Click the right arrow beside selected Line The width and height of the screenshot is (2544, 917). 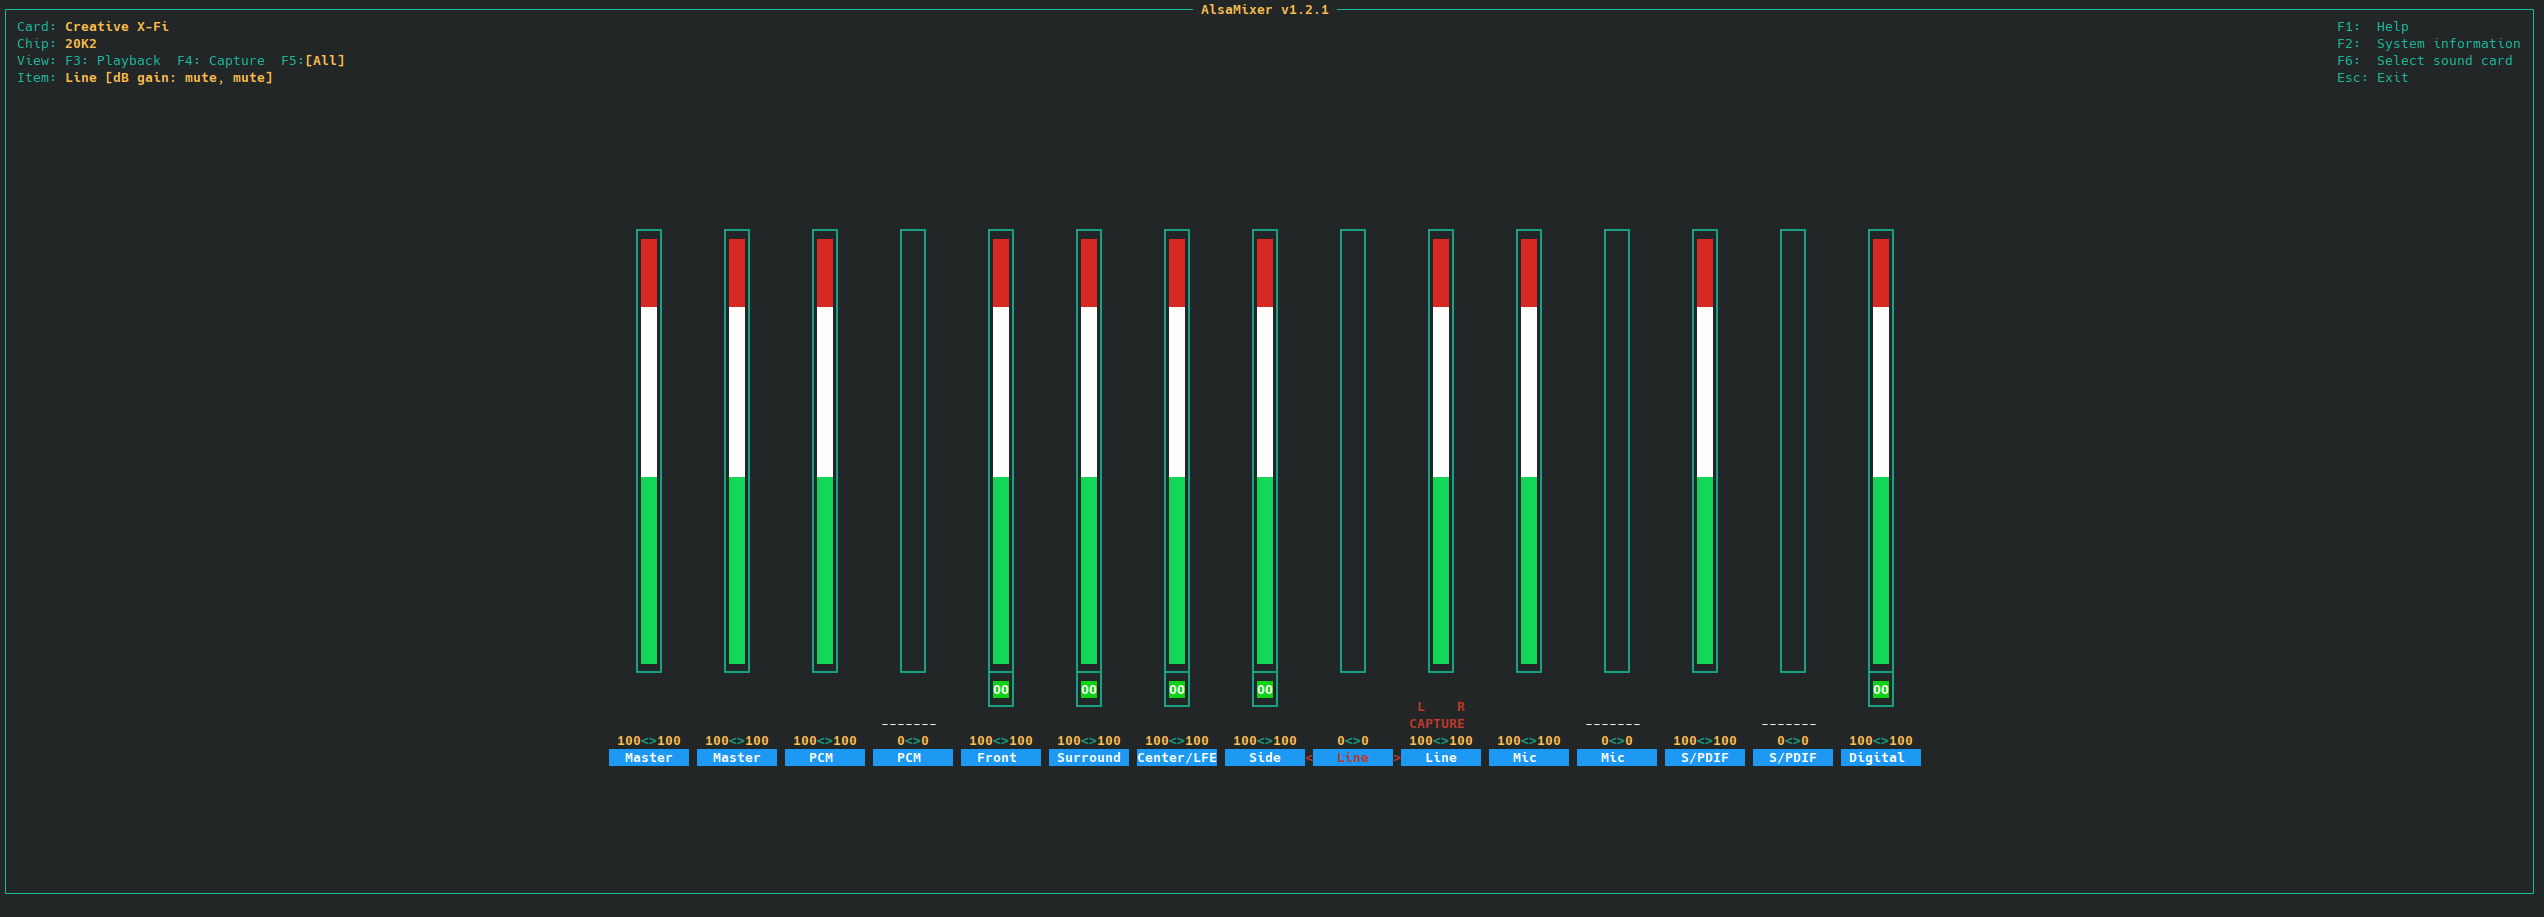1397,758
